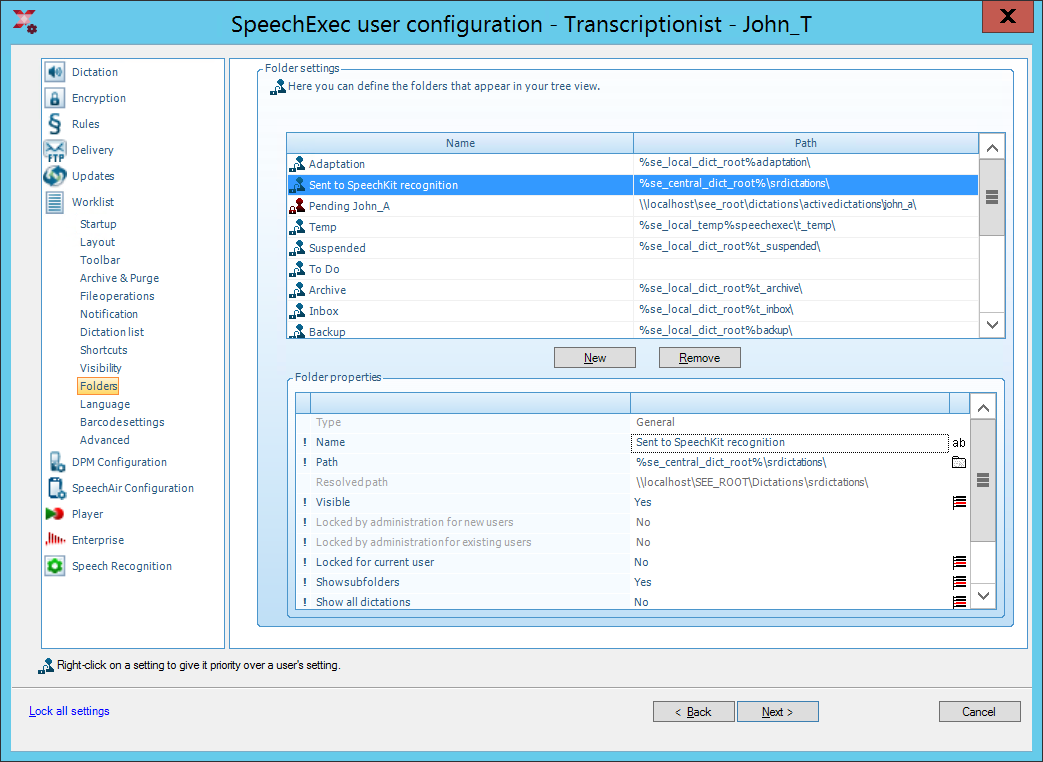The width and height of the screenshot is (1043, 762).
Task: Click the Next button
Action: 778,711
